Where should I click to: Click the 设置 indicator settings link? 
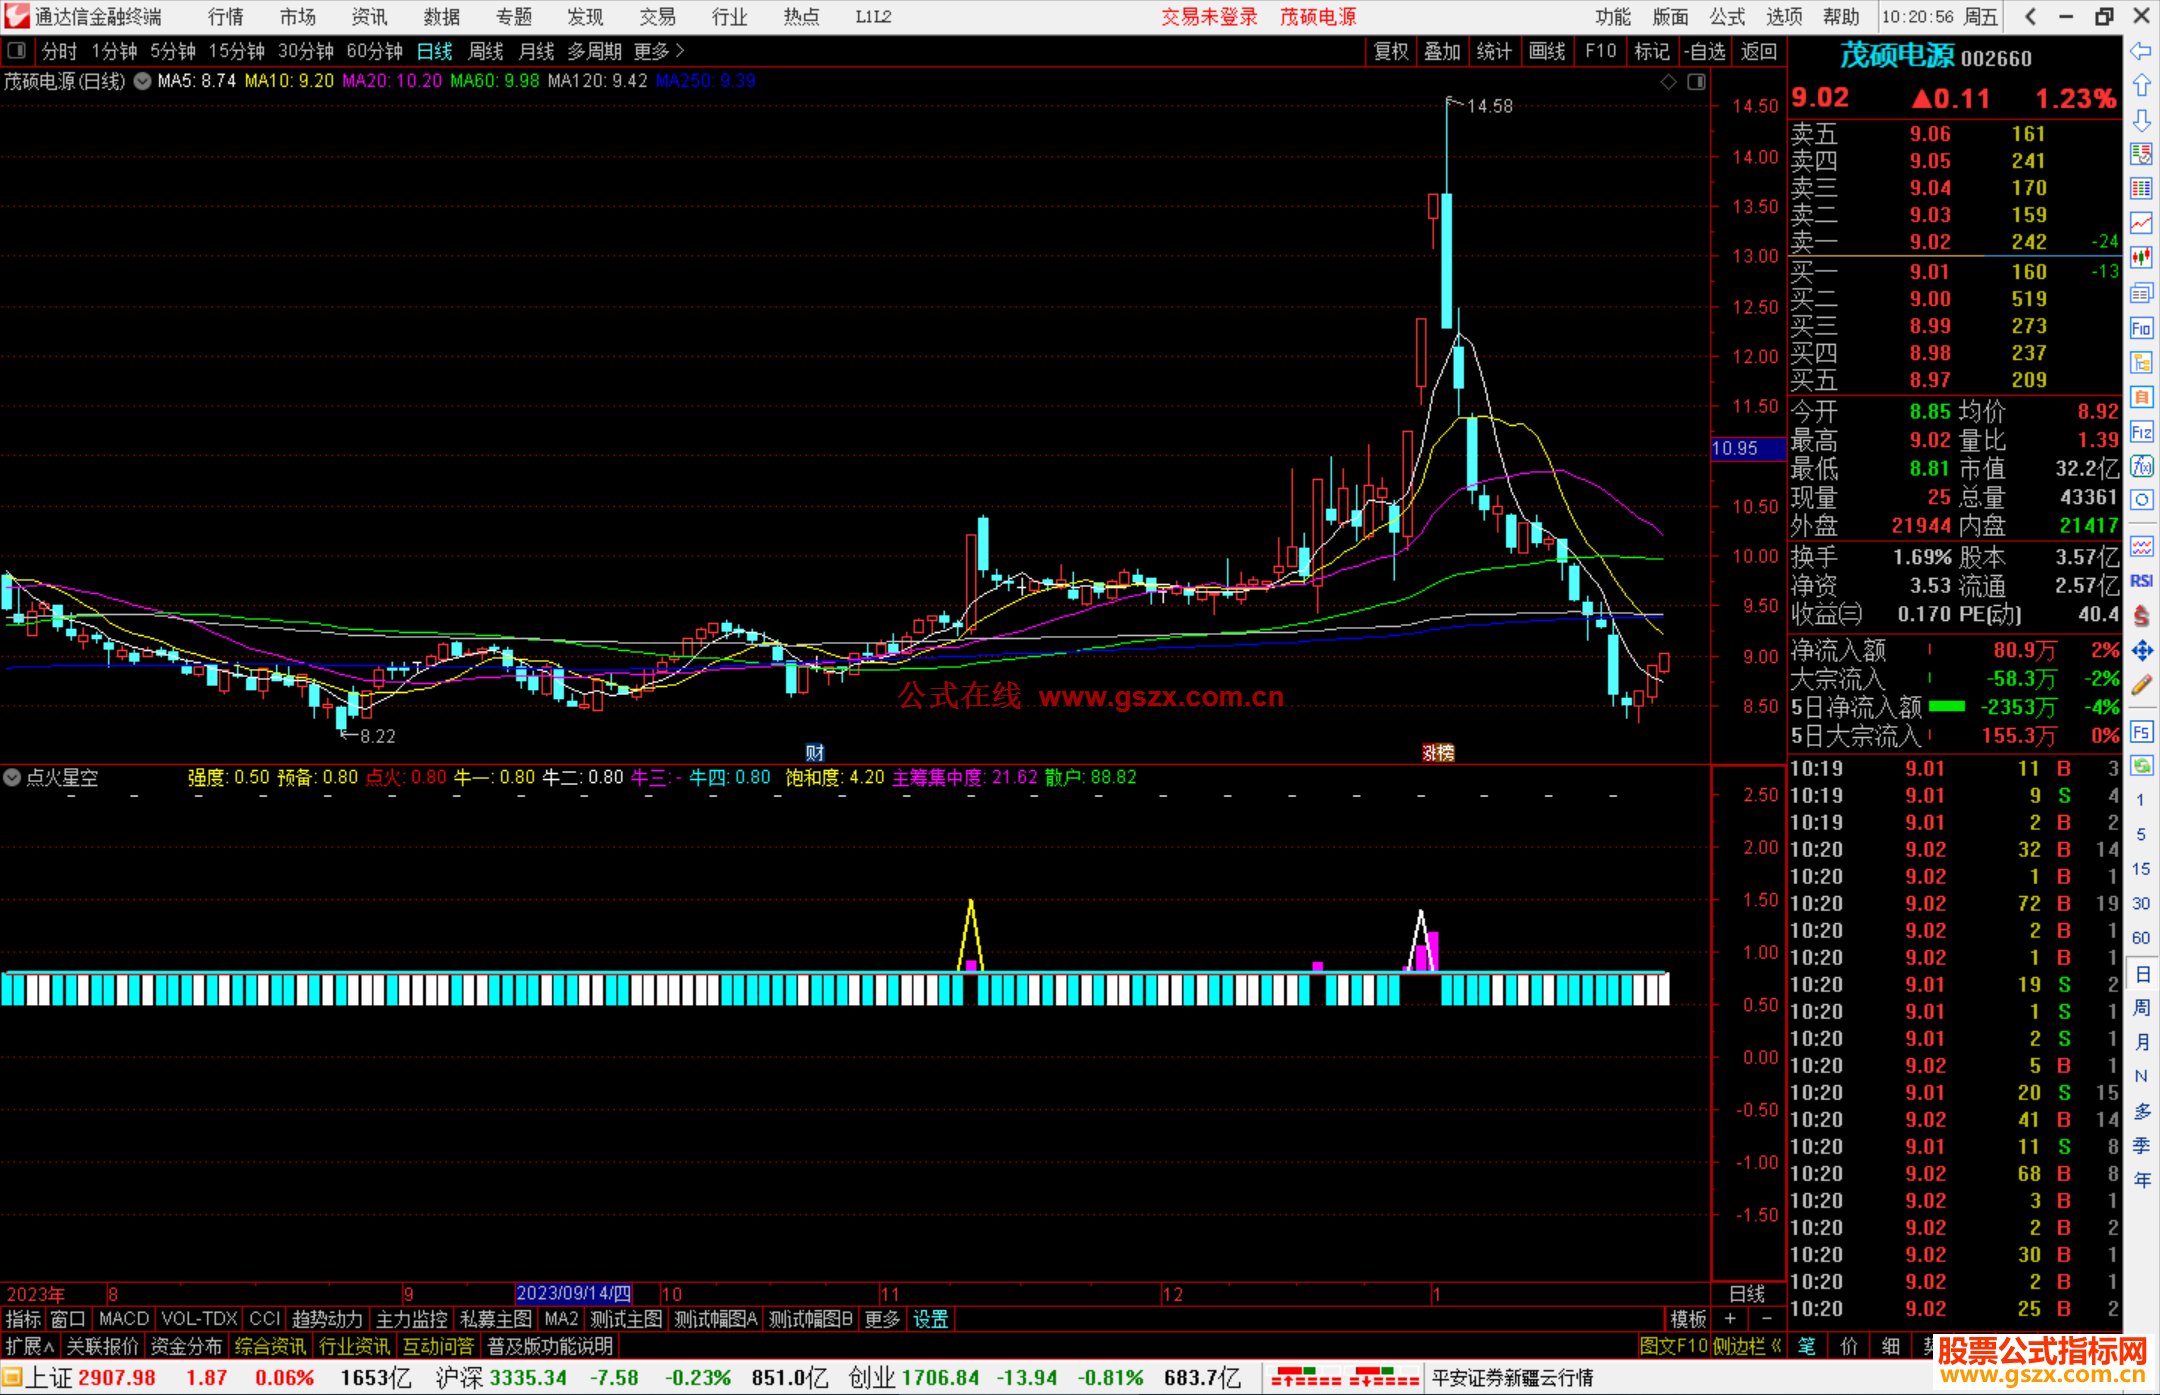coord(930,1319)
